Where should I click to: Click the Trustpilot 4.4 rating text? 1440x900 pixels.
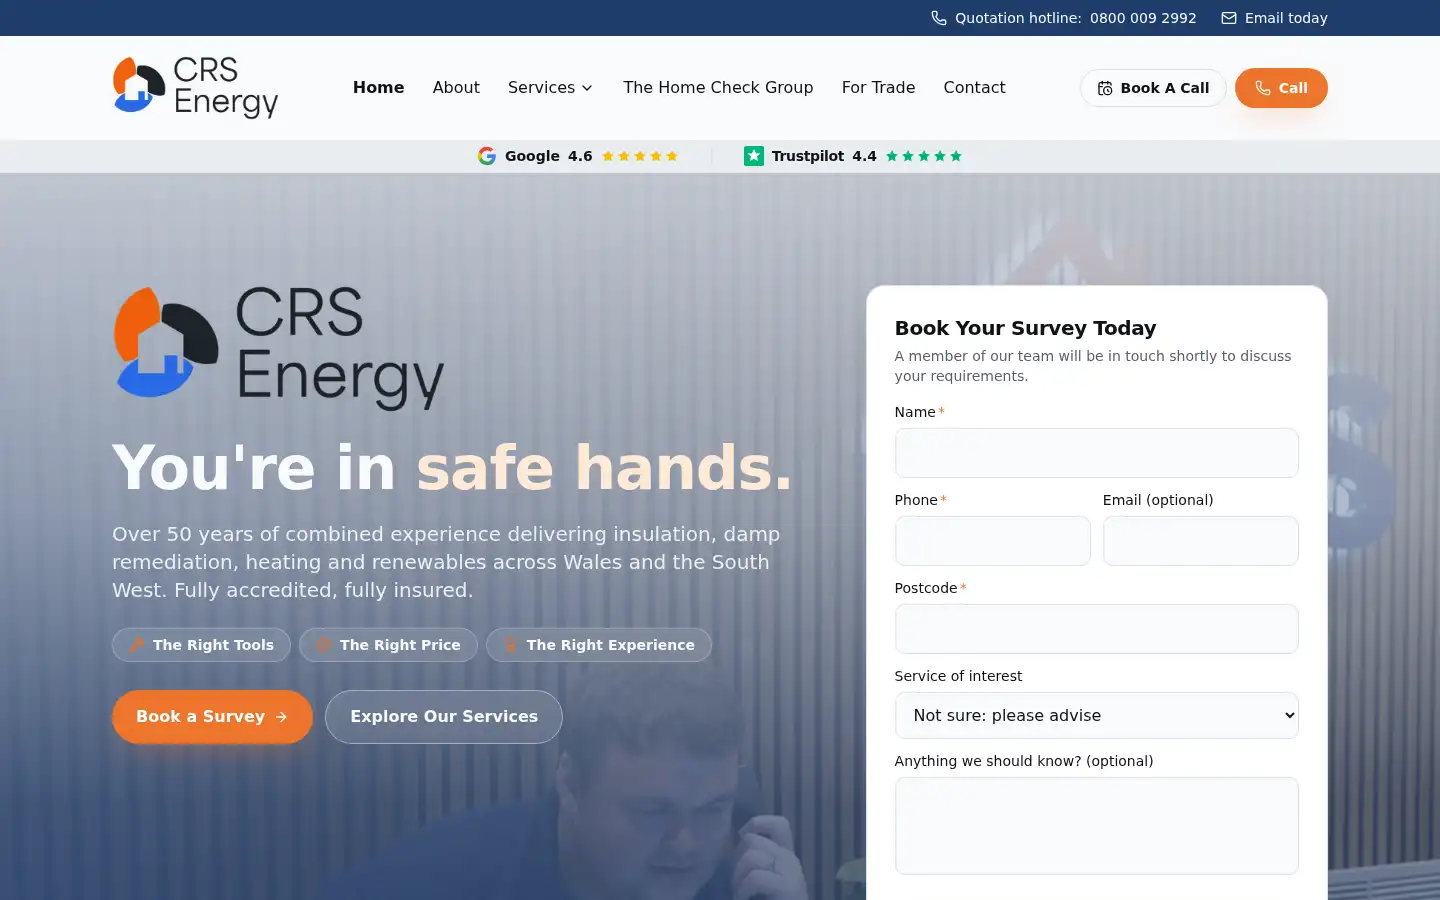[824, 156]
